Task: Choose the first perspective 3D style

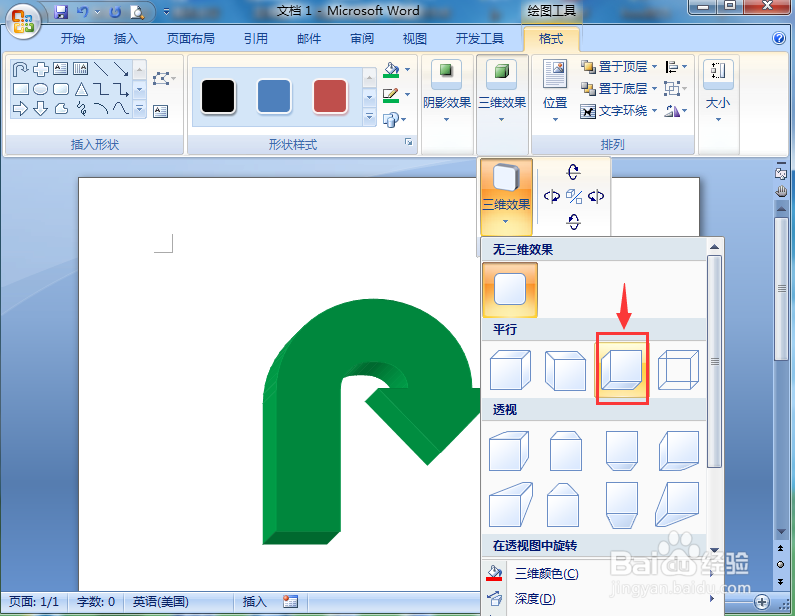Action: [509, 451]
